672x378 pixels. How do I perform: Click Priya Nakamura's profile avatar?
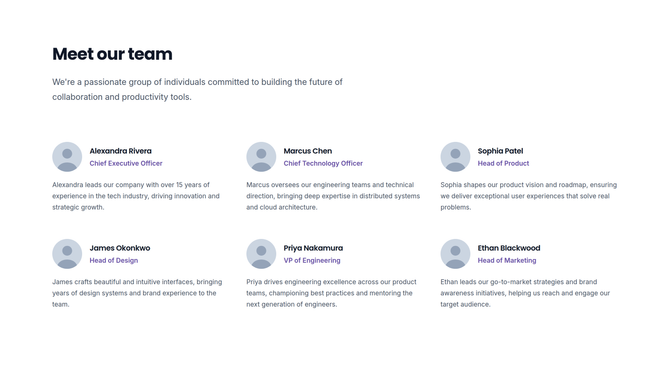click(x=261, y=254)
